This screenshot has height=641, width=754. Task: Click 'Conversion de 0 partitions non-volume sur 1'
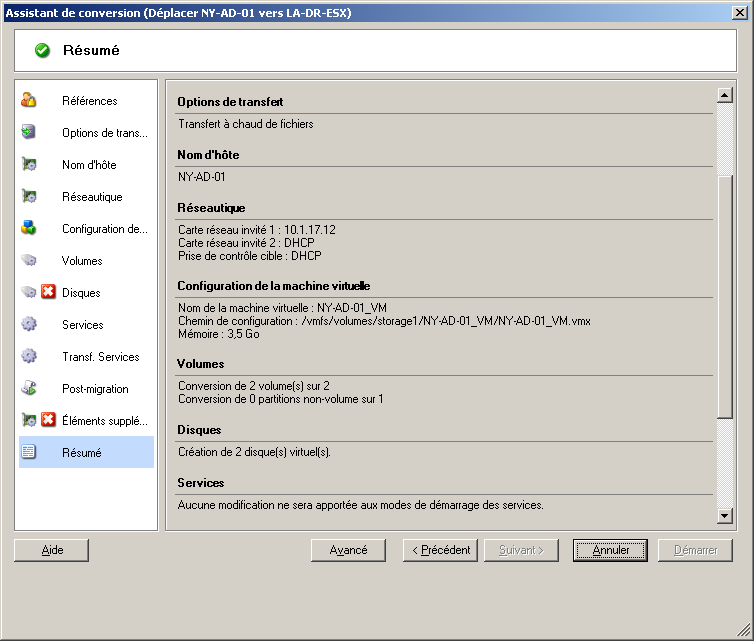point(281,399)
